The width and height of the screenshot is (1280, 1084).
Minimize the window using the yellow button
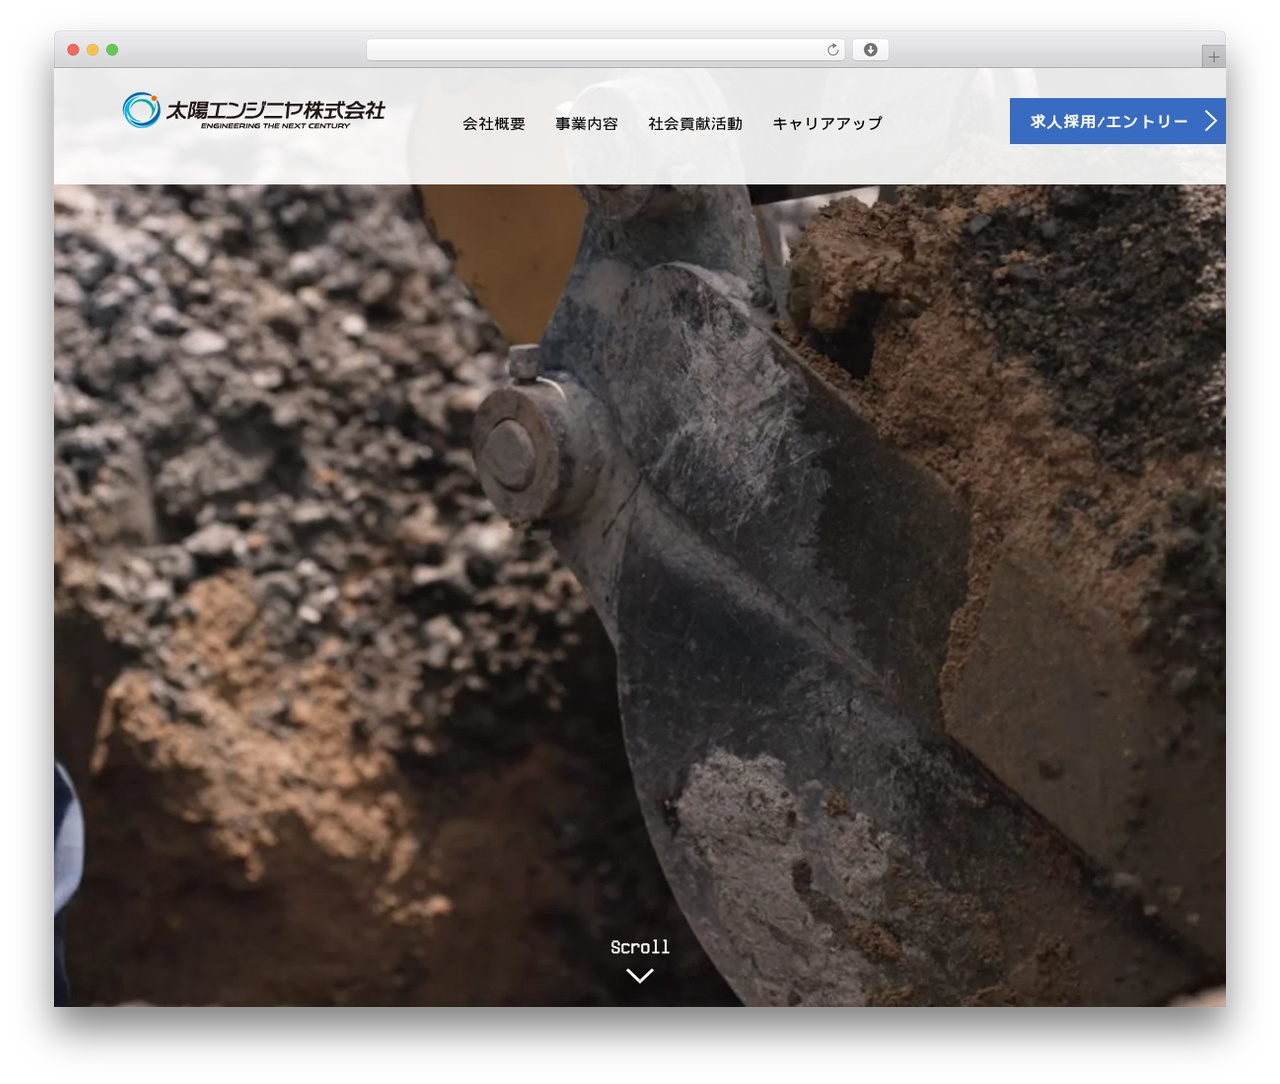pyautogui.click(x=93, y=50)
